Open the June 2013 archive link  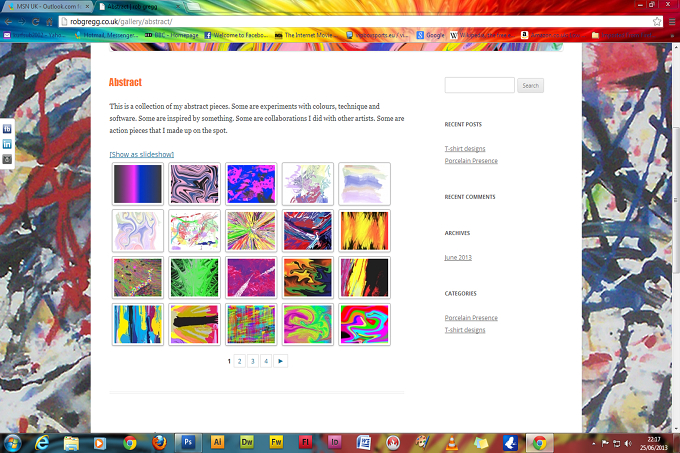458,257
